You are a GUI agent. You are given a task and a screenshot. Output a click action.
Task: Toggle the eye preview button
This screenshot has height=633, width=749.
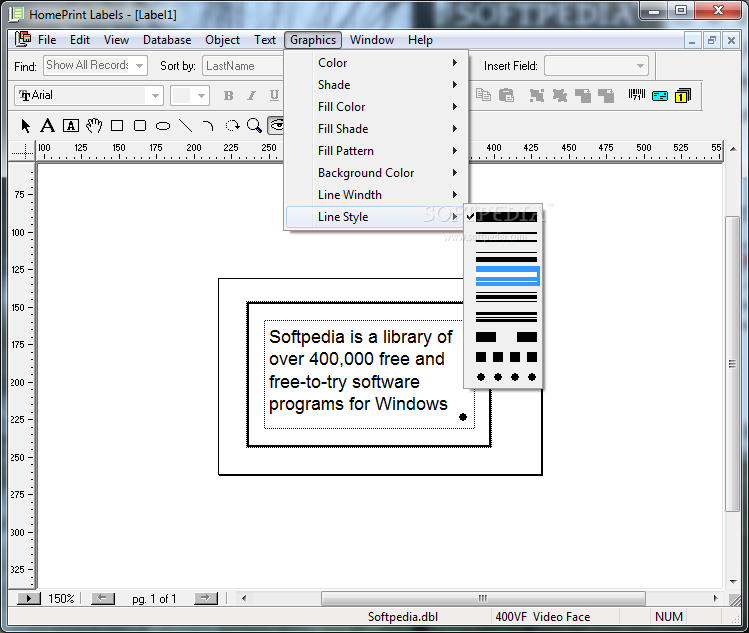pos(276,126)
